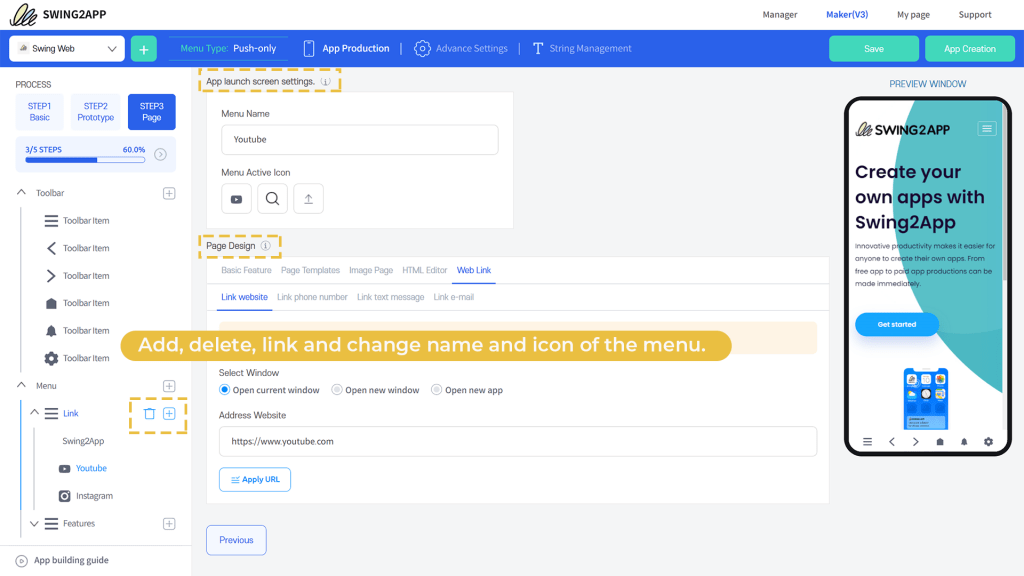Open My page link

(913, 14)
